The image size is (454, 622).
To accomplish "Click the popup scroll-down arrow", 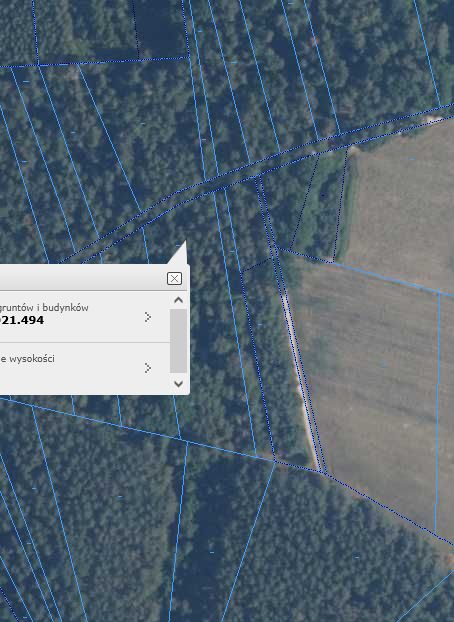I will [x=179, y=383].
